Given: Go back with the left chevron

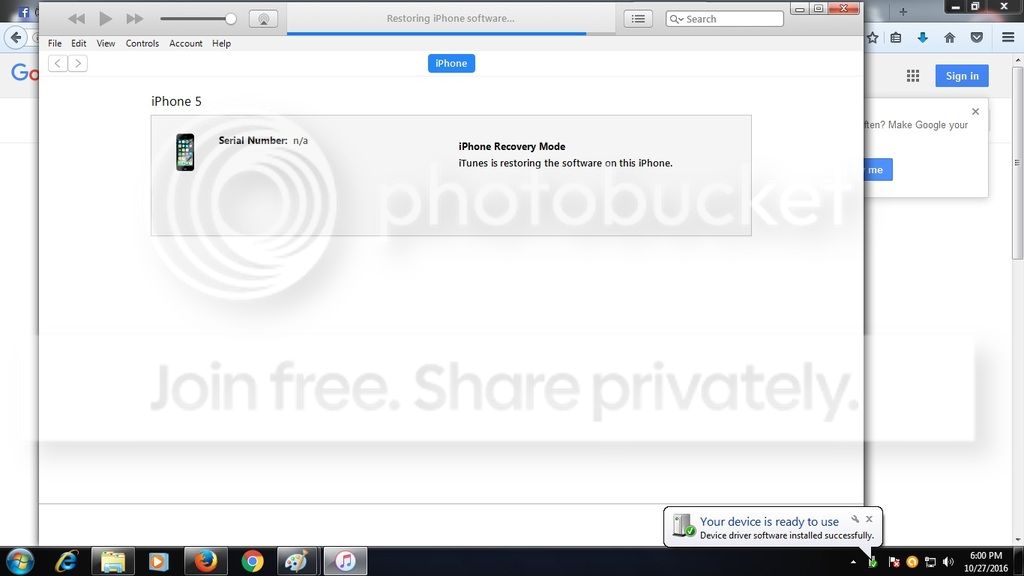Looking at the screenshot, I should tap(58, 63).
